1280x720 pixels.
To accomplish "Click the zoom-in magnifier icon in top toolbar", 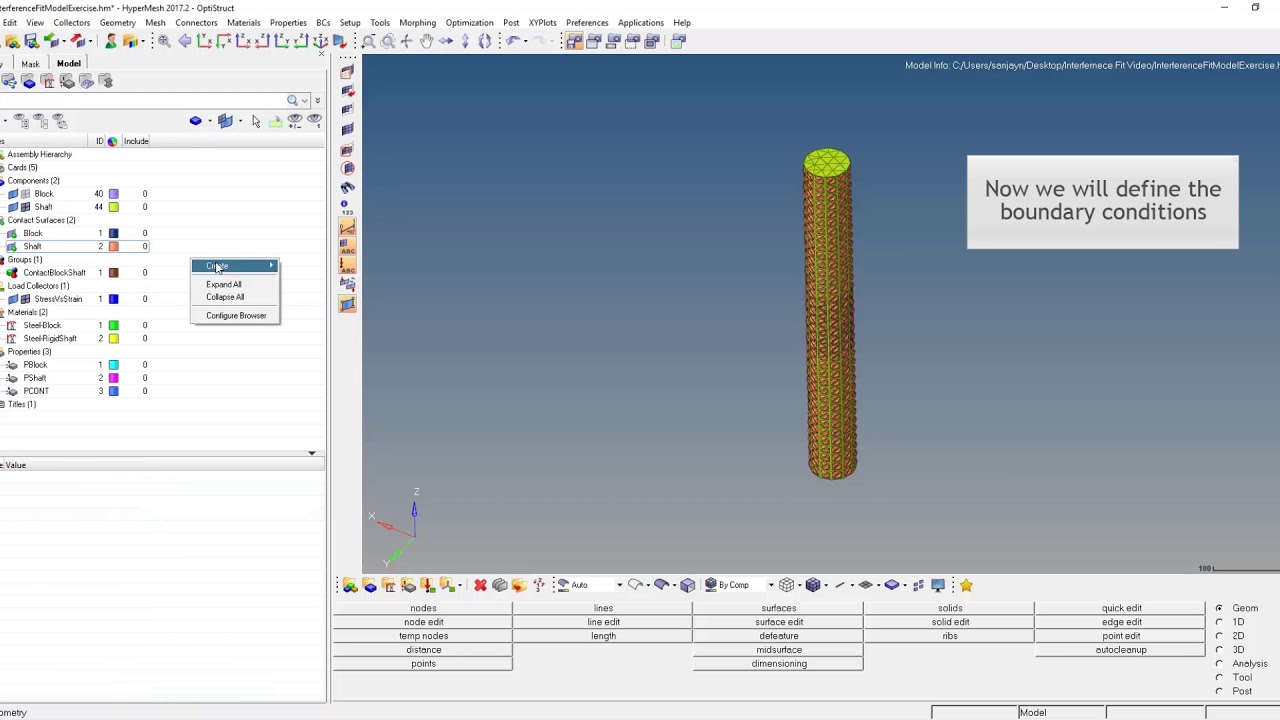I will click(164, 41).
